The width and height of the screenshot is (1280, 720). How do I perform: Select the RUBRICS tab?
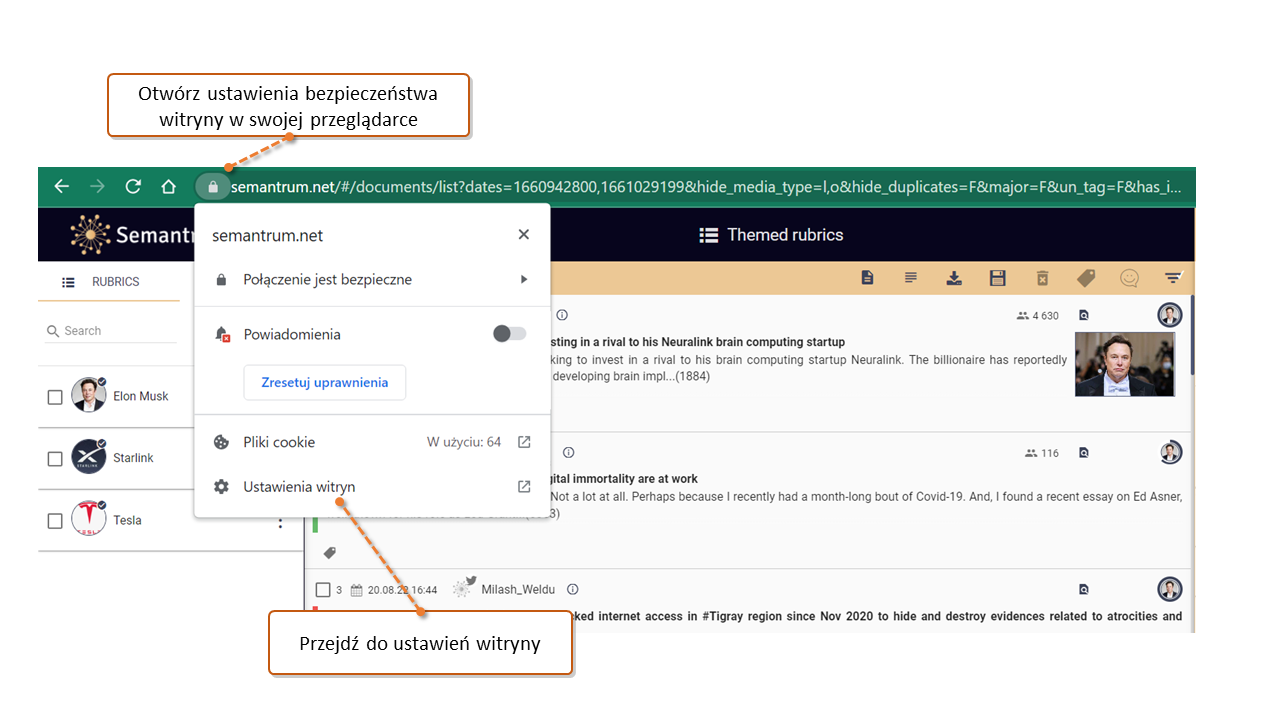(x=108, y=282)
